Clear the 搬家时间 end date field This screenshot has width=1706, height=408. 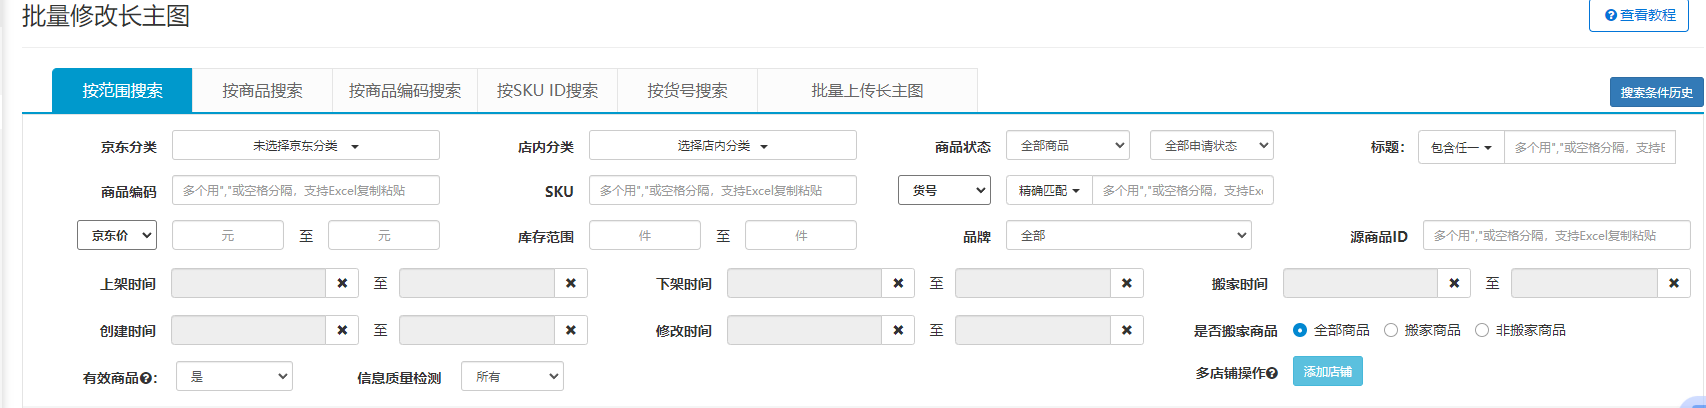(1673, 283)
